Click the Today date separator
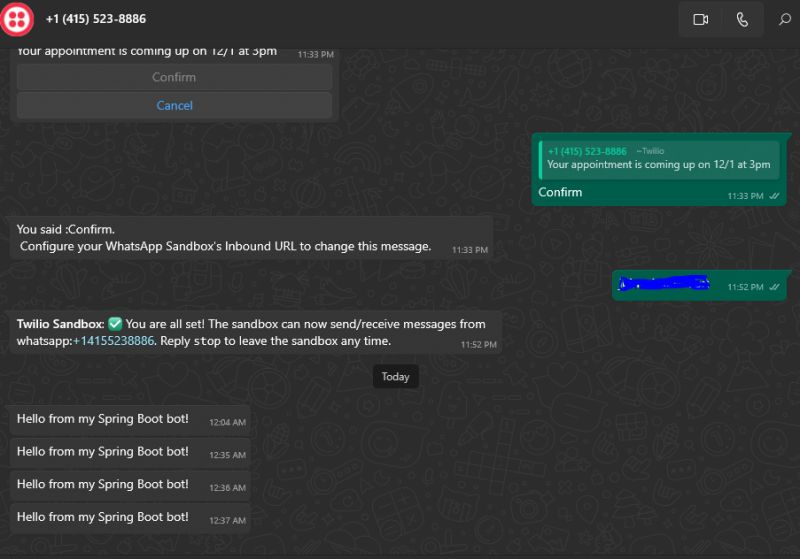Viewport: 800px width, 559px height. click(396, 377)
